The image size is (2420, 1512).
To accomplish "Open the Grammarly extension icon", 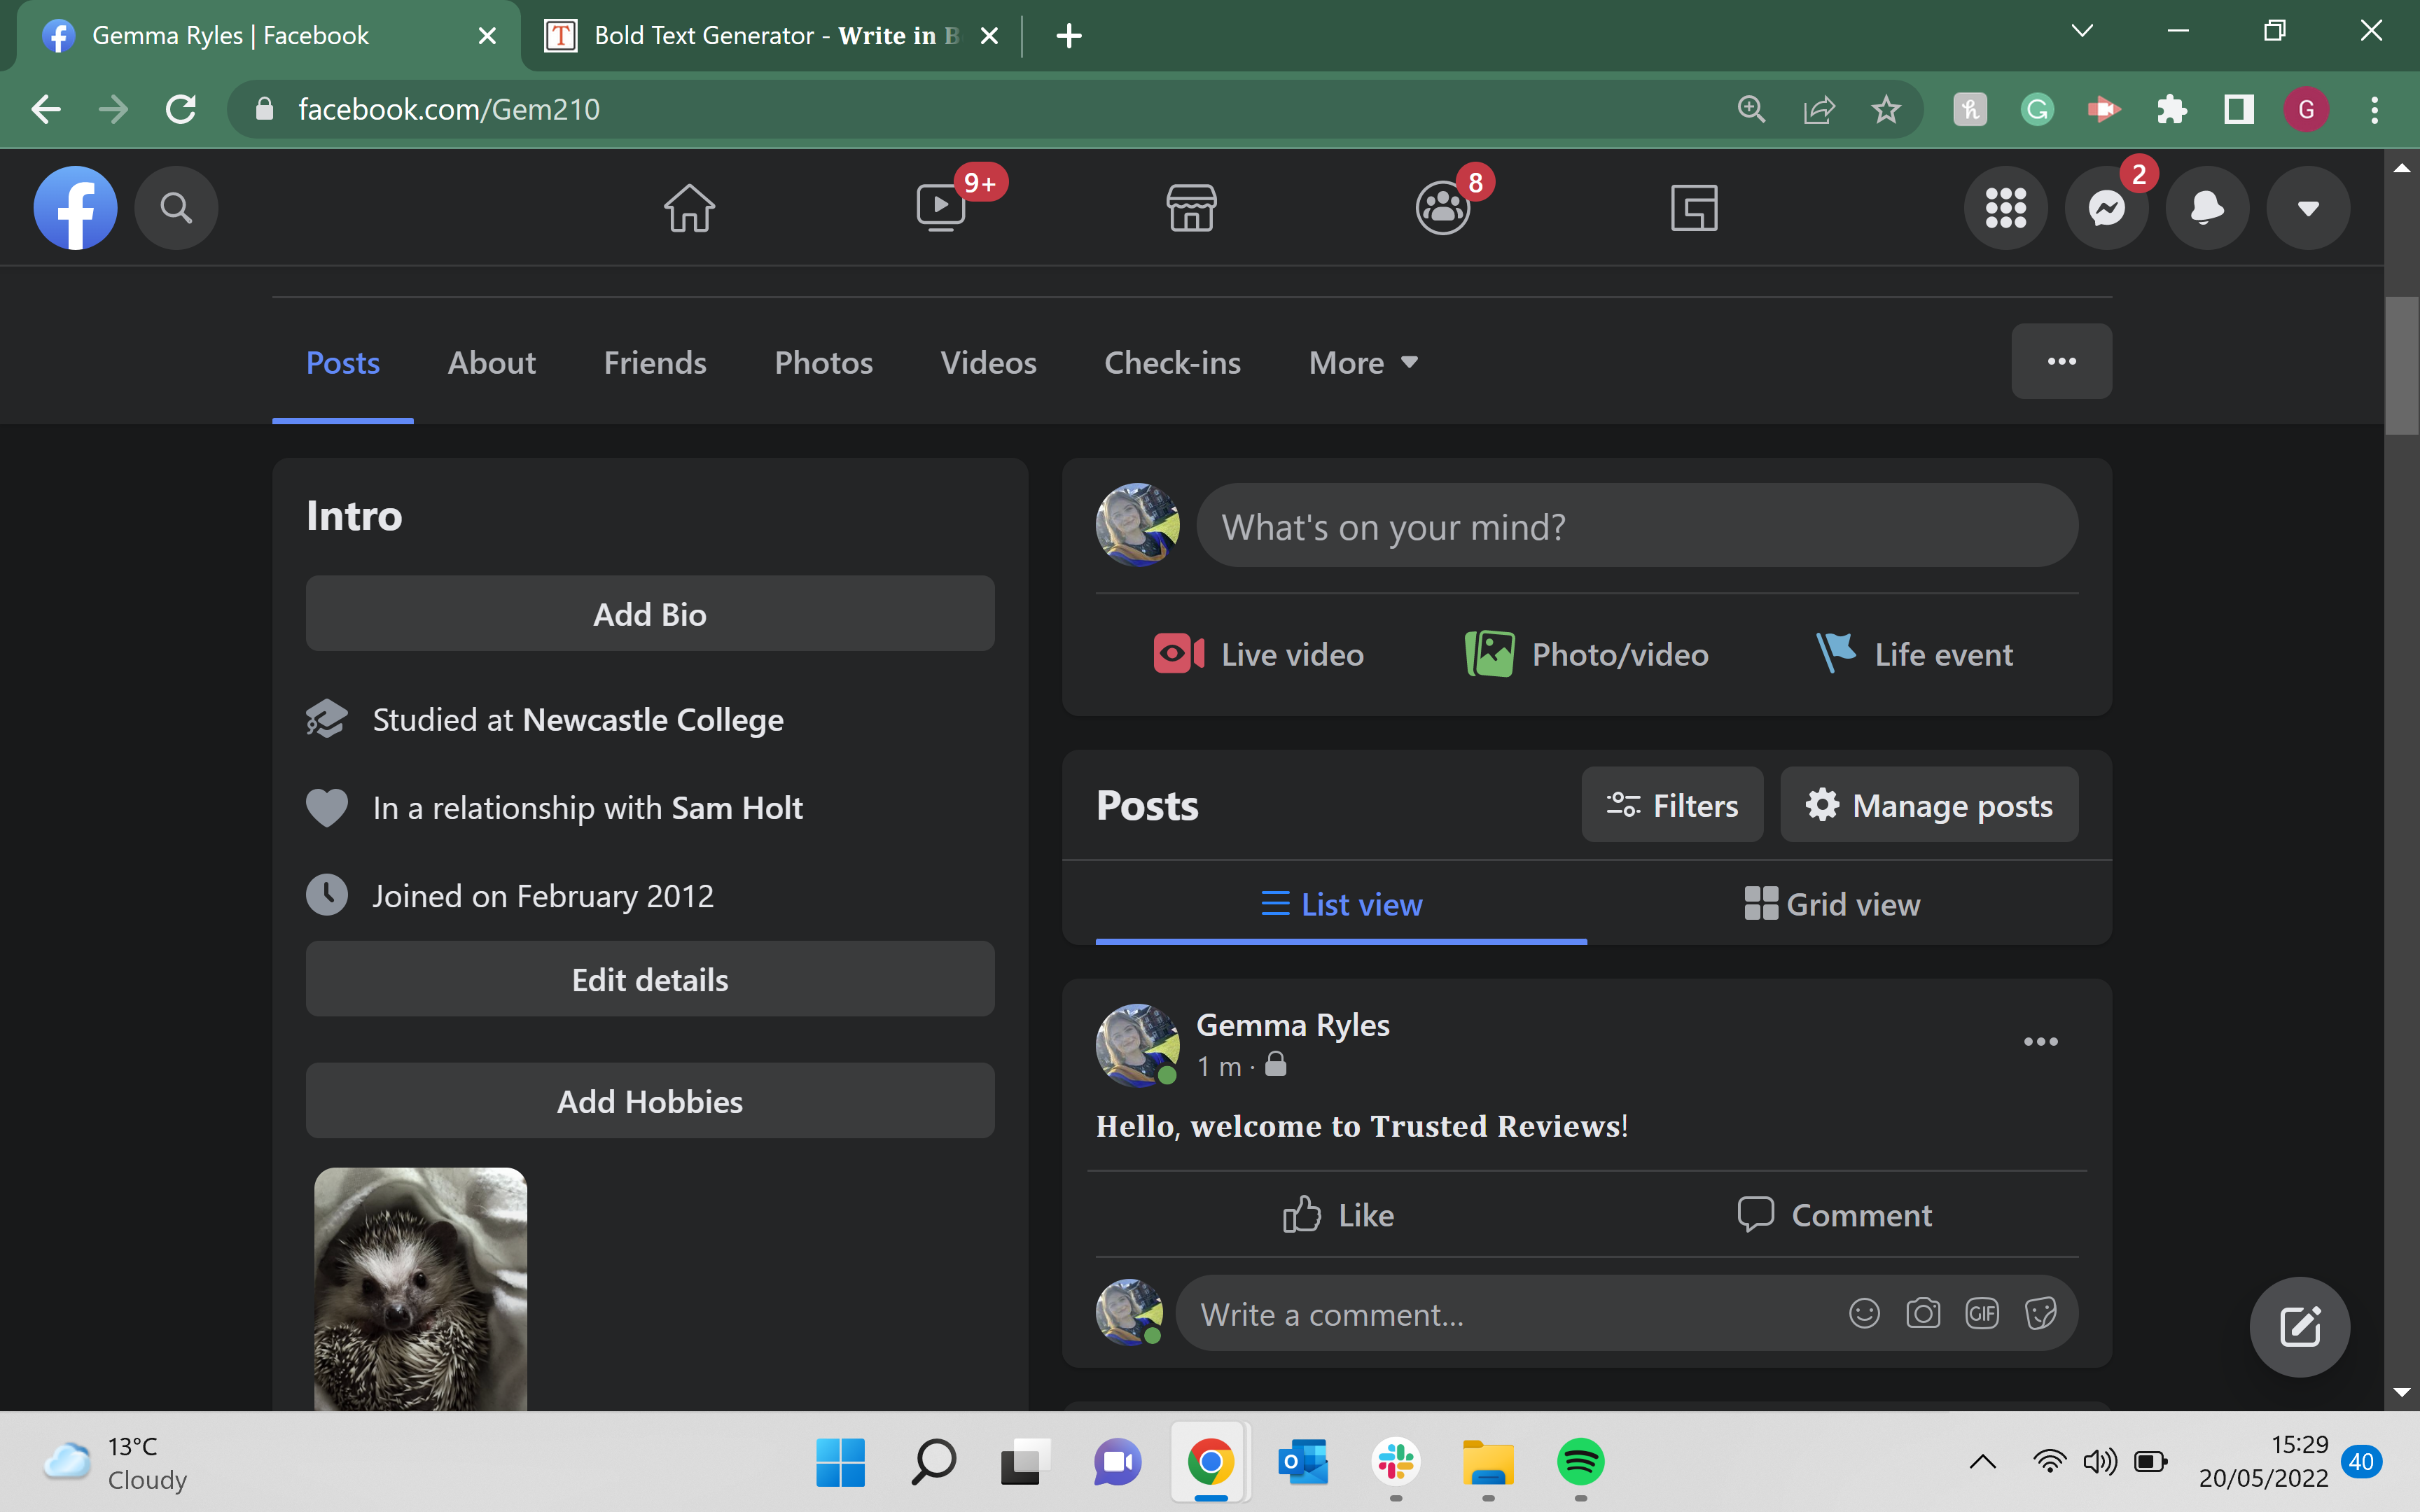I will click(x=2037, y=109).
